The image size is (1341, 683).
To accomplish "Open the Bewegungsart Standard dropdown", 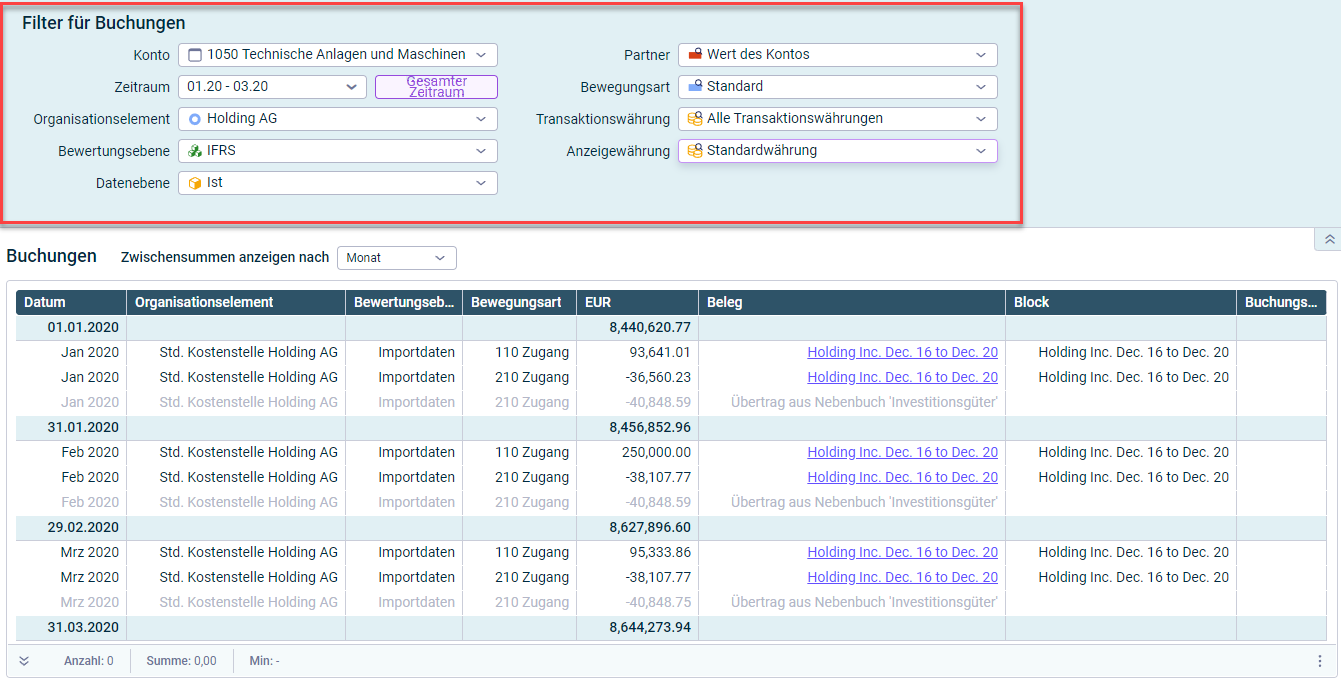I will (838, 87).
